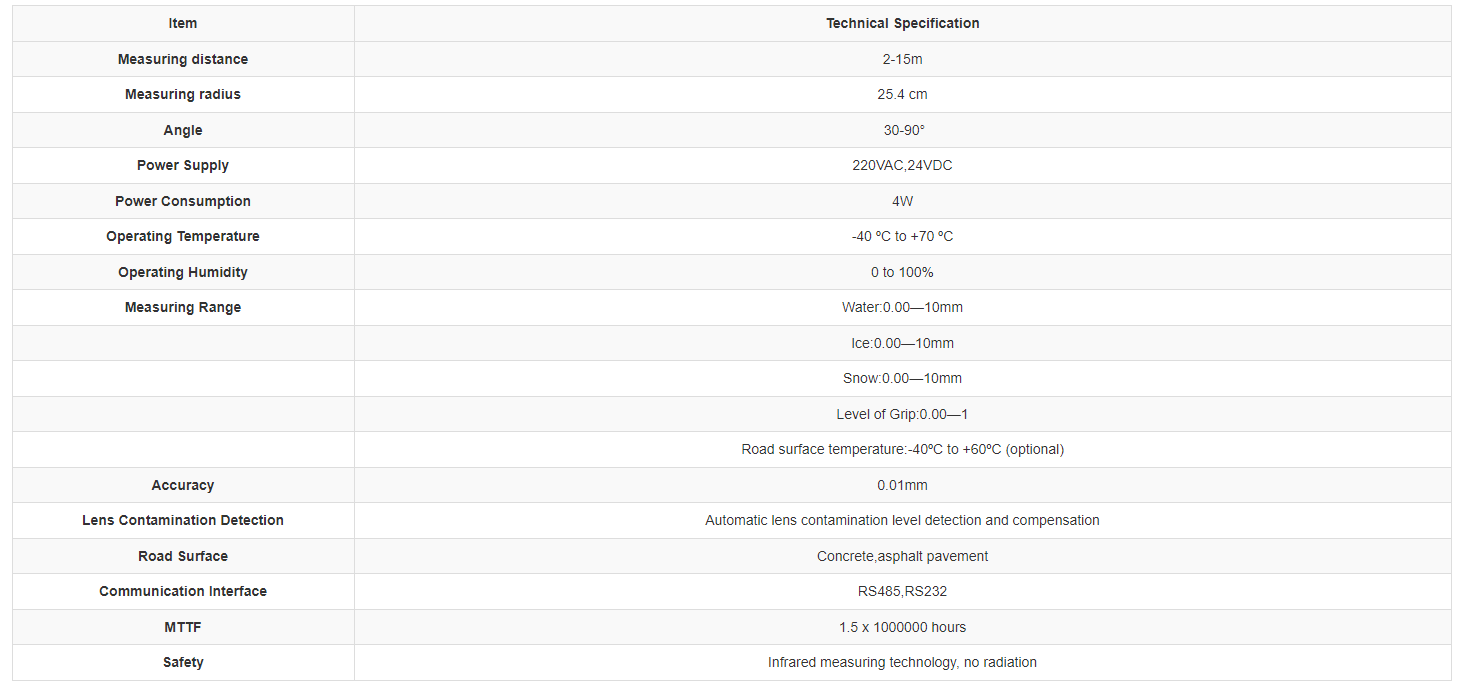Select the "Level of Grip:0.00—1" cell
Viewport: 1458px width, 687px height.
902,414
